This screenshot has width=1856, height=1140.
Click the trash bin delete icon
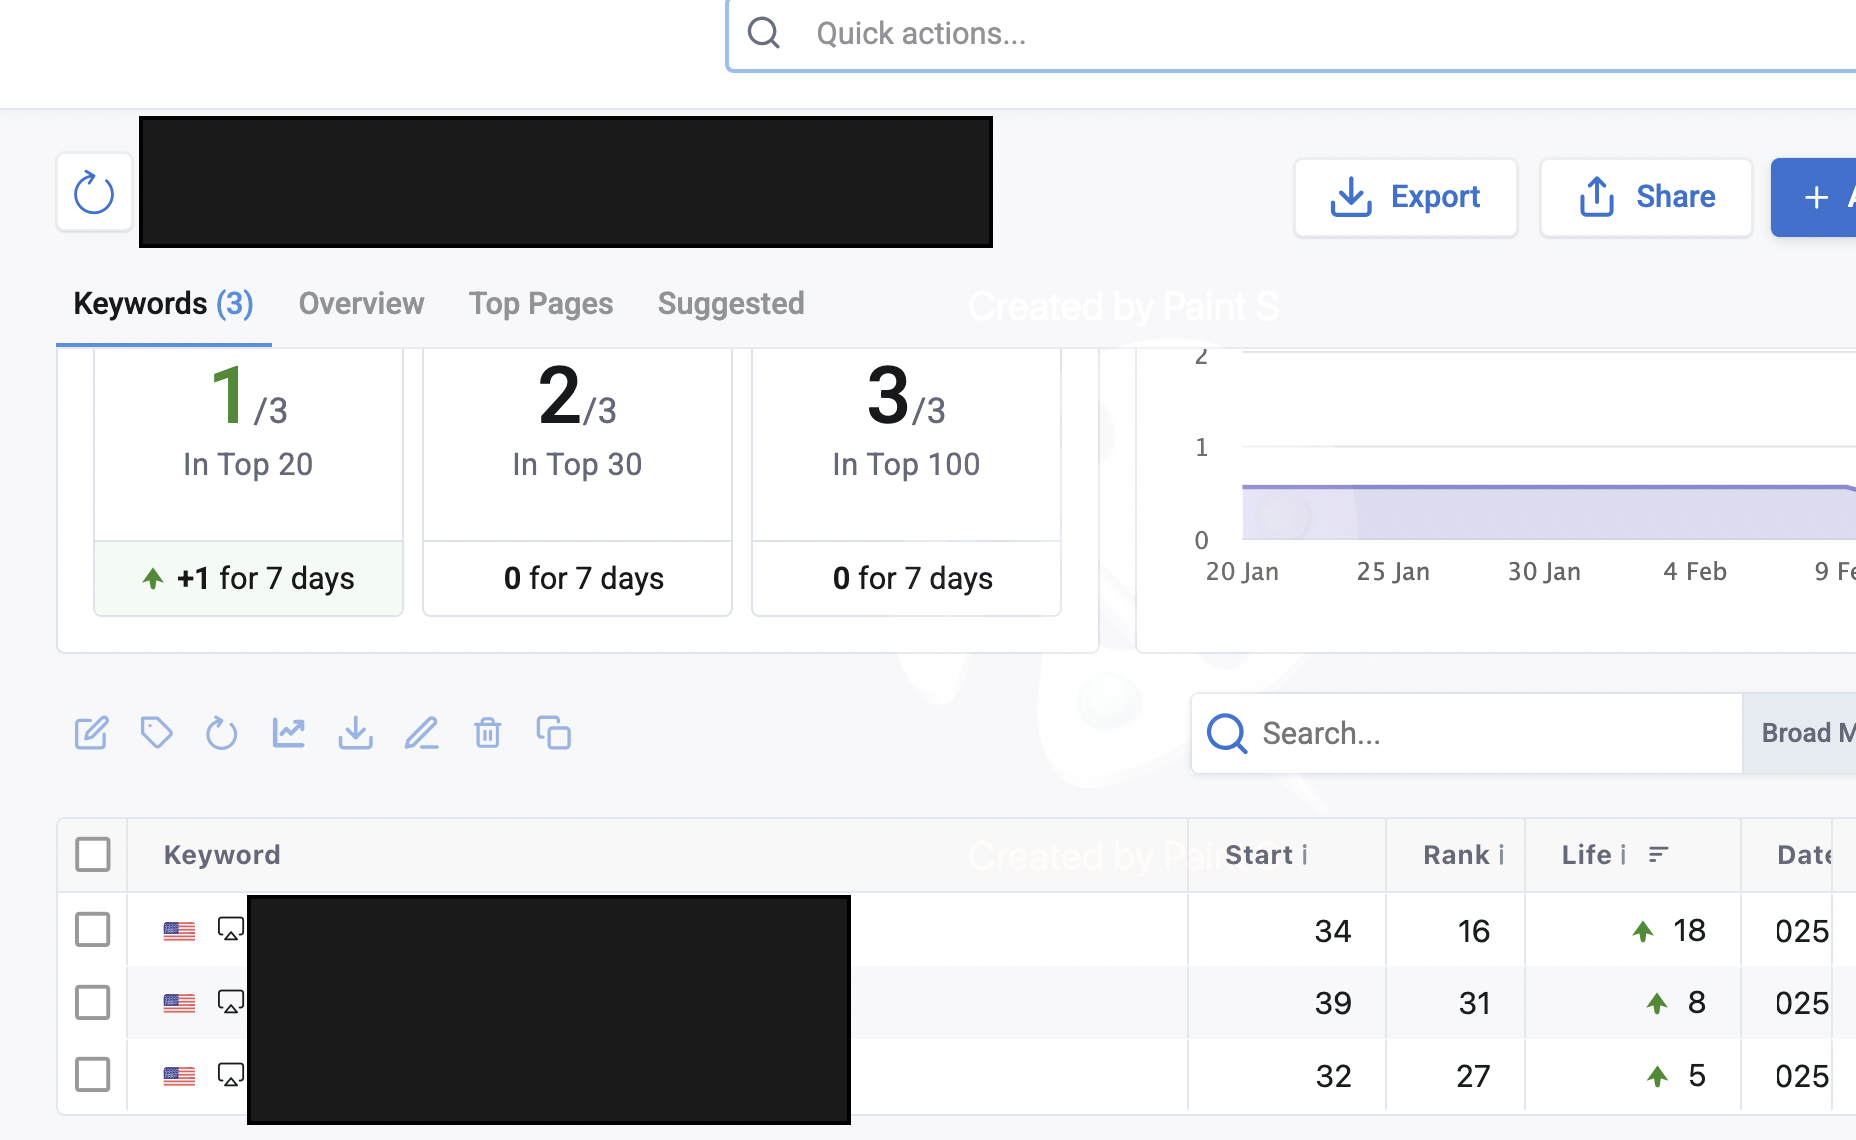487,733
